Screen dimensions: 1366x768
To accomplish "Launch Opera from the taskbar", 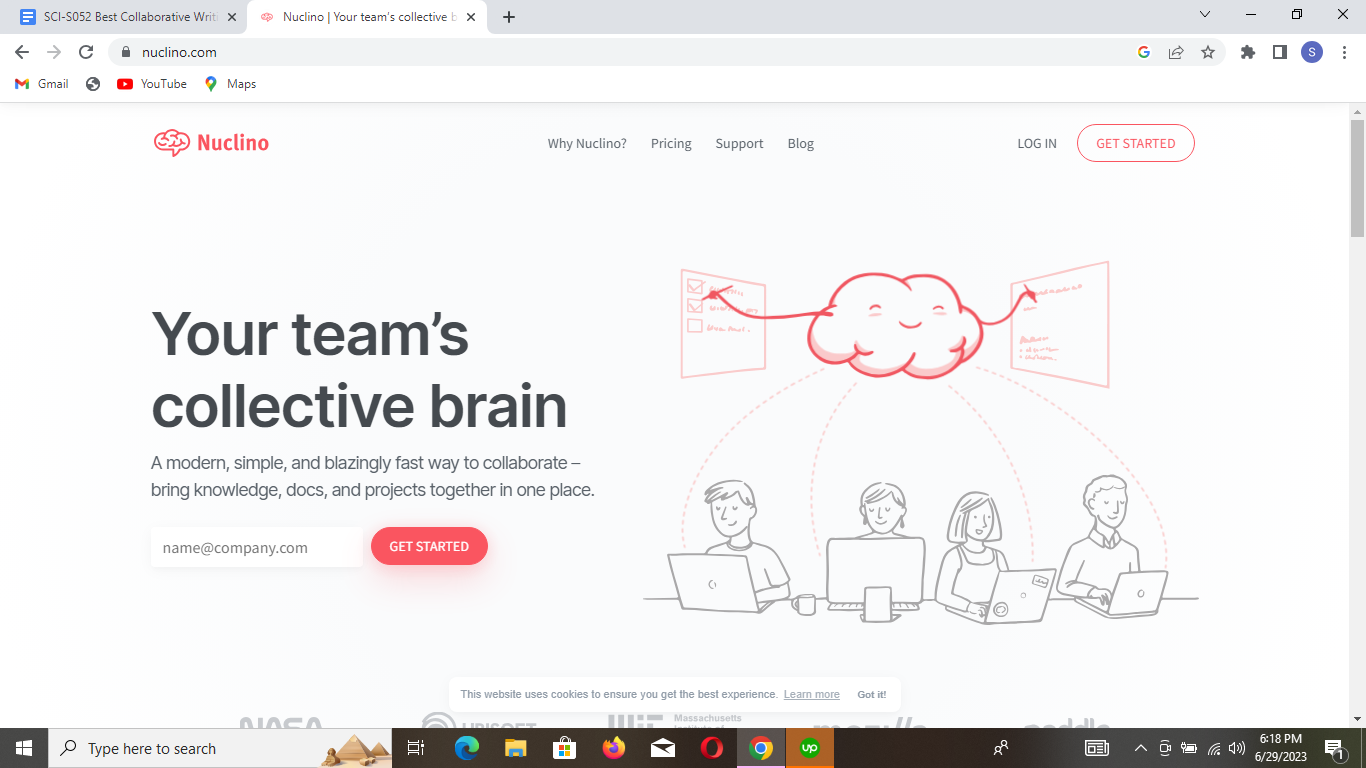I will pos(711,748).
